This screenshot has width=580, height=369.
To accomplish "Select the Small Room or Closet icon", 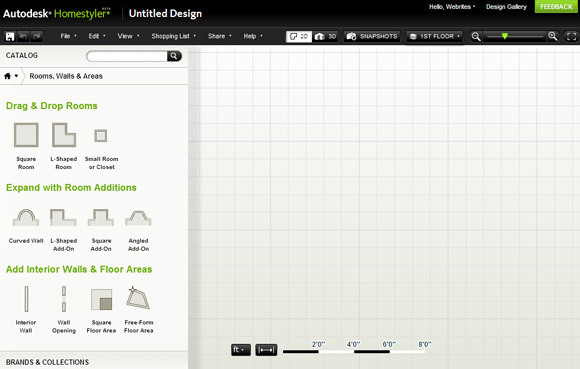I will [101, 136].
